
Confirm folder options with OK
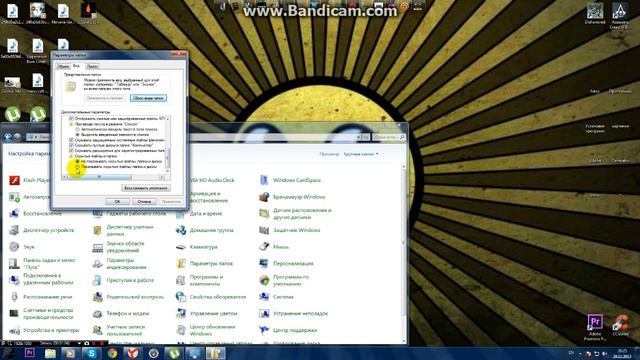117,202
